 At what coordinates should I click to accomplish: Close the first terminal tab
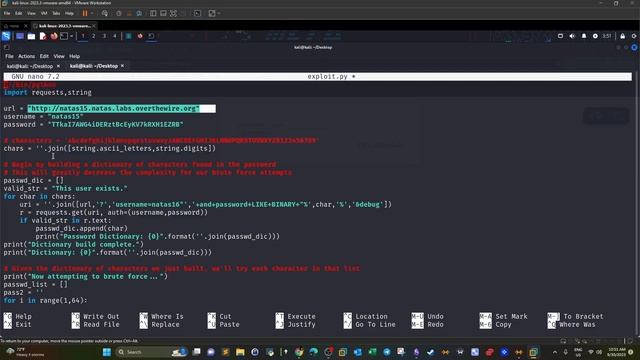click(58, 66)
